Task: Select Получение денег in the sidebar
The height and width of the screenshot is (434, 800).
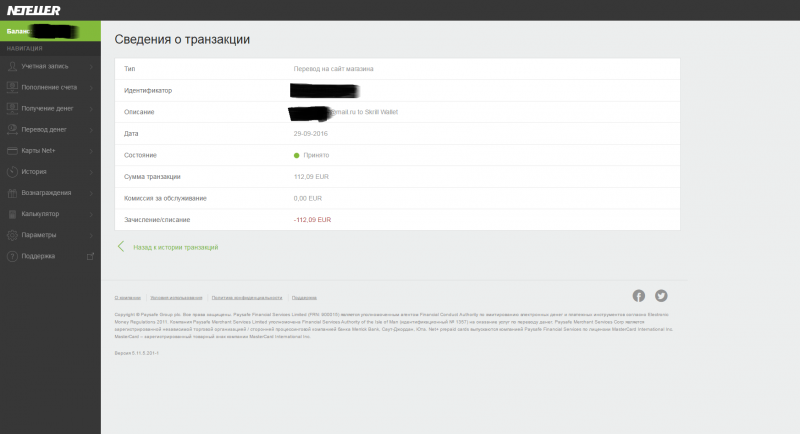Action: tap(46, 108)
